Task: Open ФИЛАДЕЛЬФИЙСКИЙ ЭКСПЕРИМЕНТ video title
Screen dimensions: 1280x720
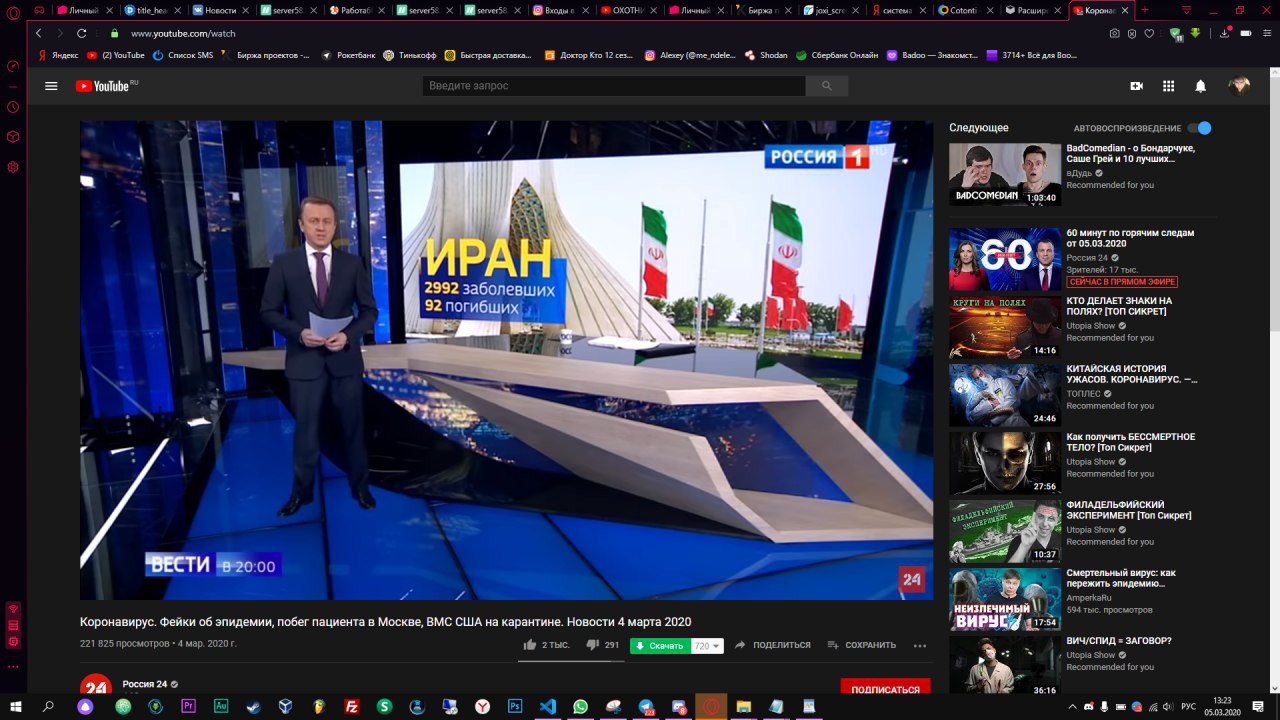Action: [x=1128, y=510]
